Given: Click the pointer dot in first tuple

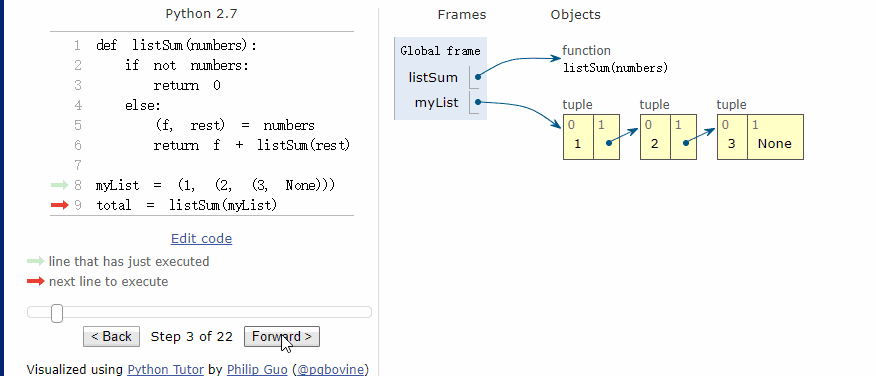Looking at the screenshot, I should point(609,143).
